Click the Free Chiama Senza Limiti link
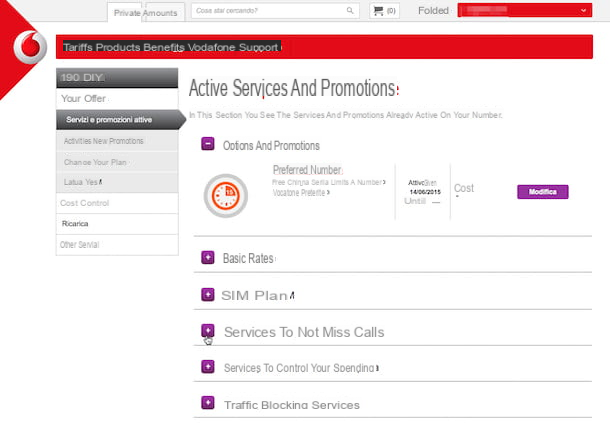This screenshot has width=610, height=439. tap(327, 182)
